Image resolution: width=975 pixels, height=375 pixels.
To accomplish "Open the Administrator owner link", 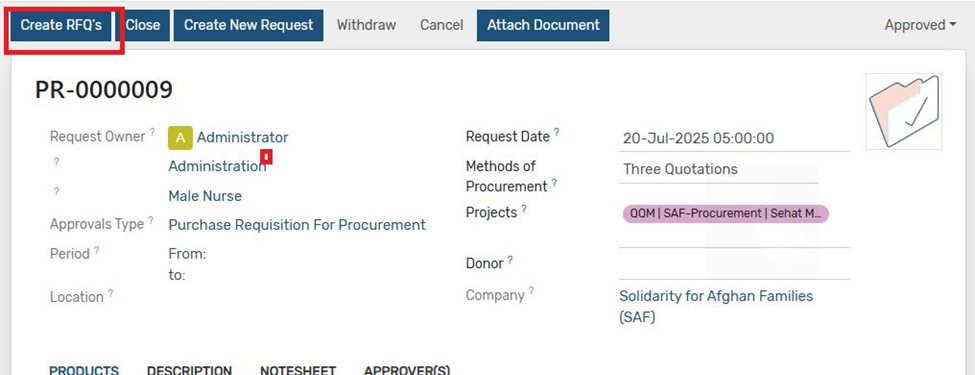I will [x=243, y=137].
